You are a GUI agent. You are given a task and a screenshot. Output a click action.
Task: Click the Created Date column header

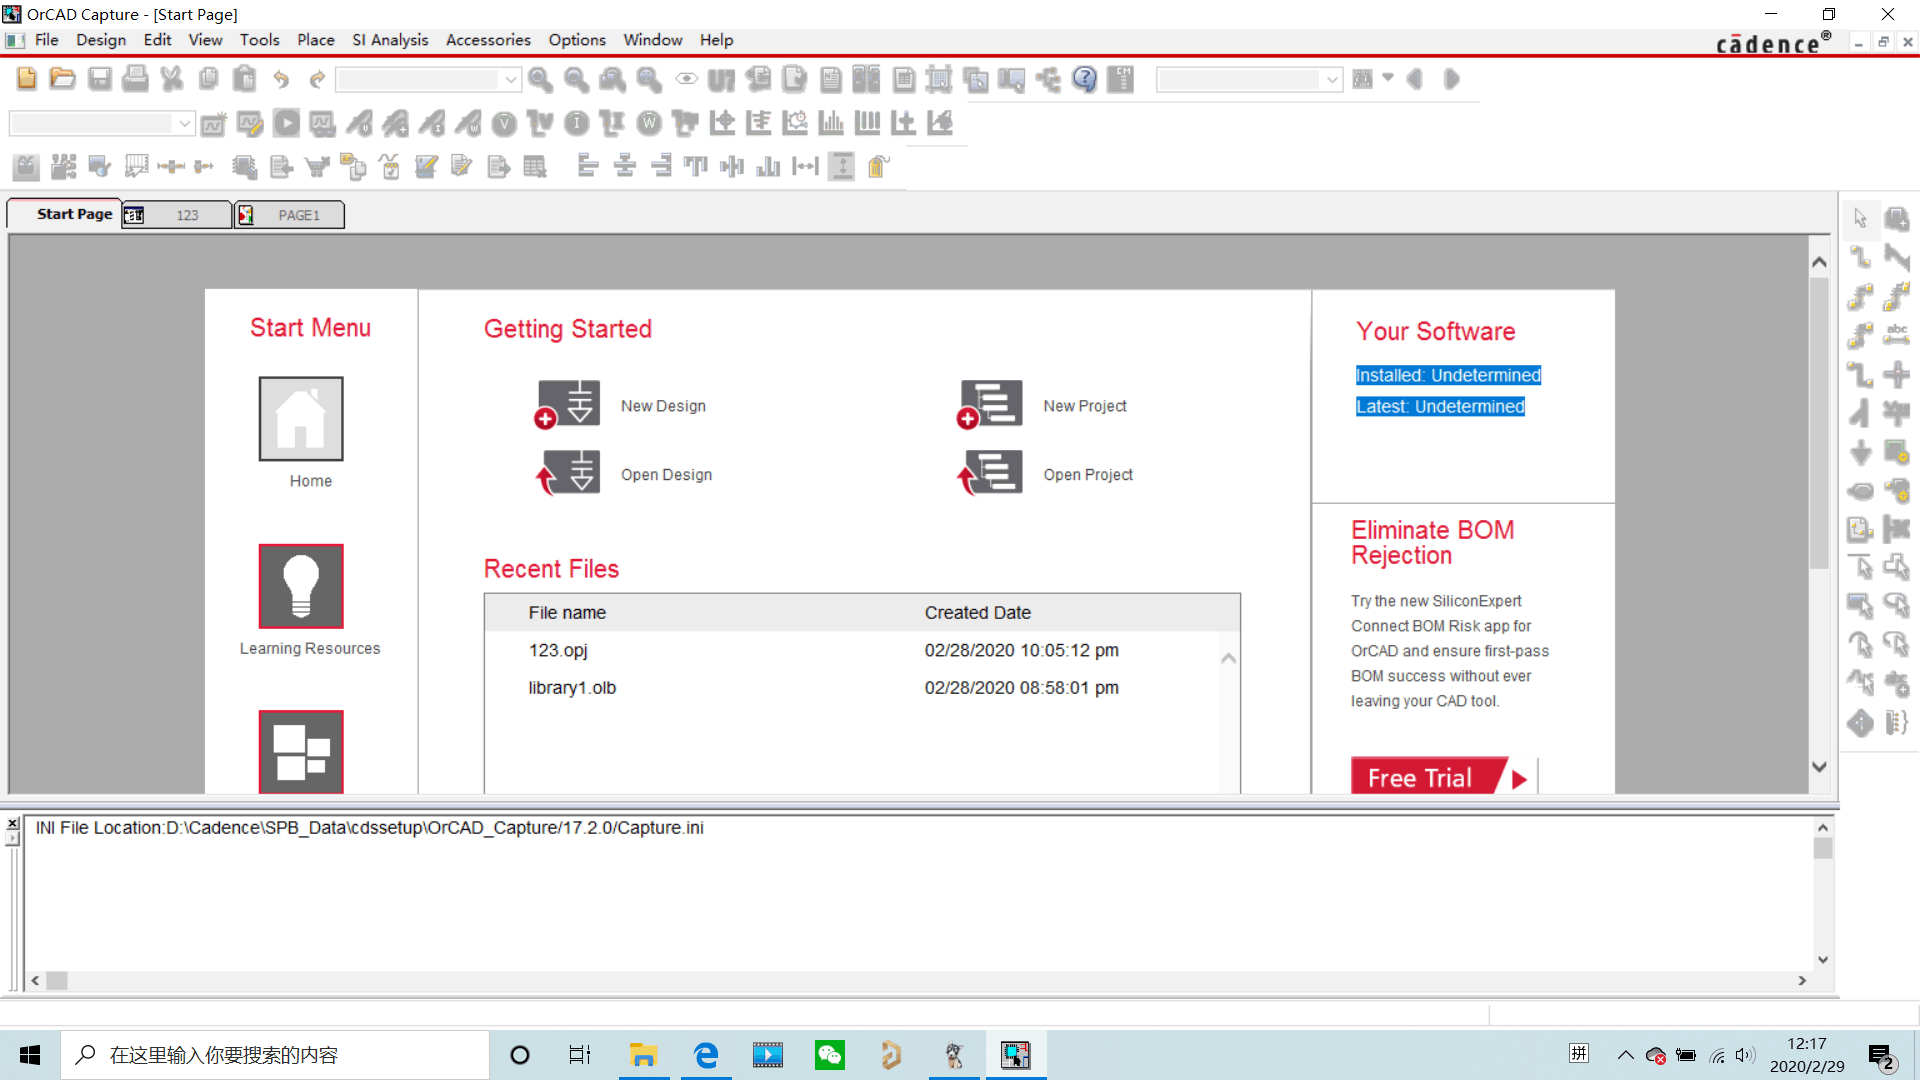click(978, 613)
